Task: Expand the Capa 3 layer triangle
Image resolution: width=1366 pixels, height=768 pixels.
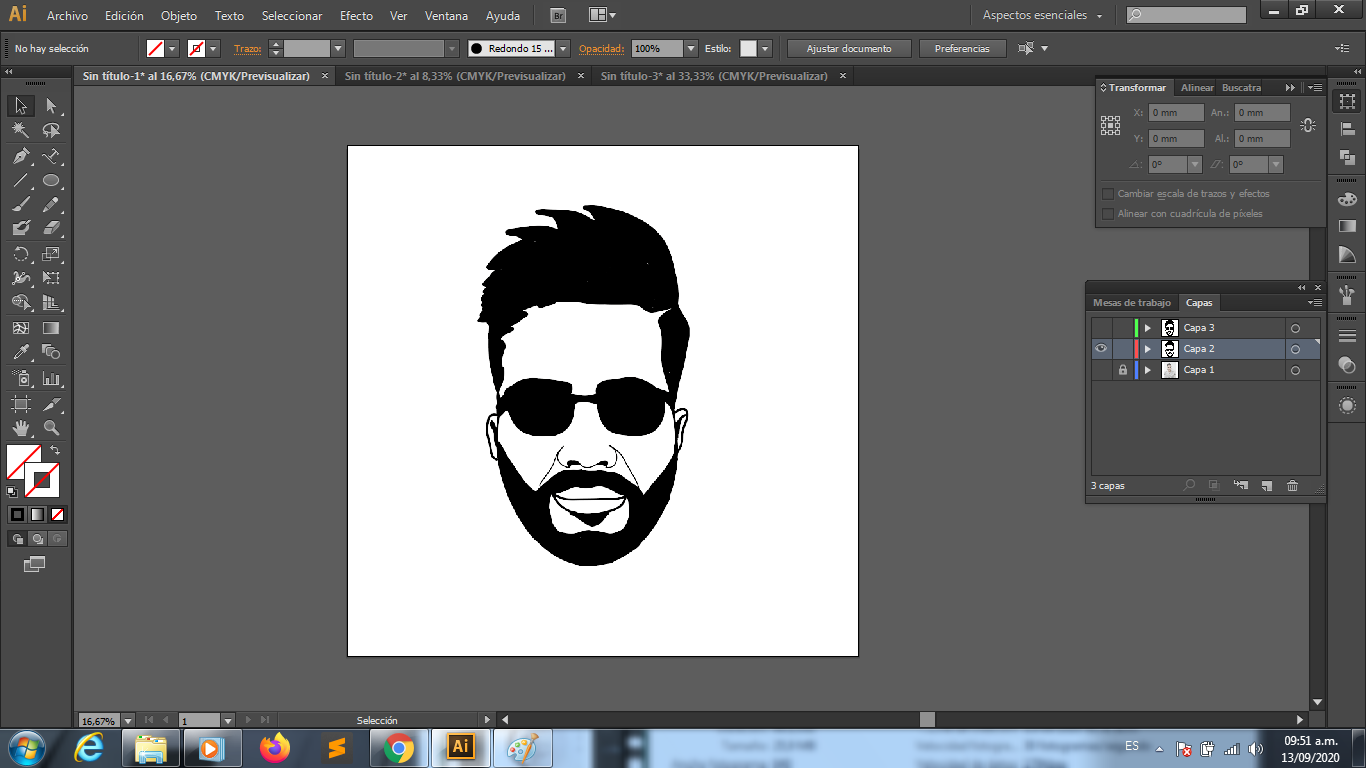Action: (1148, 328)
